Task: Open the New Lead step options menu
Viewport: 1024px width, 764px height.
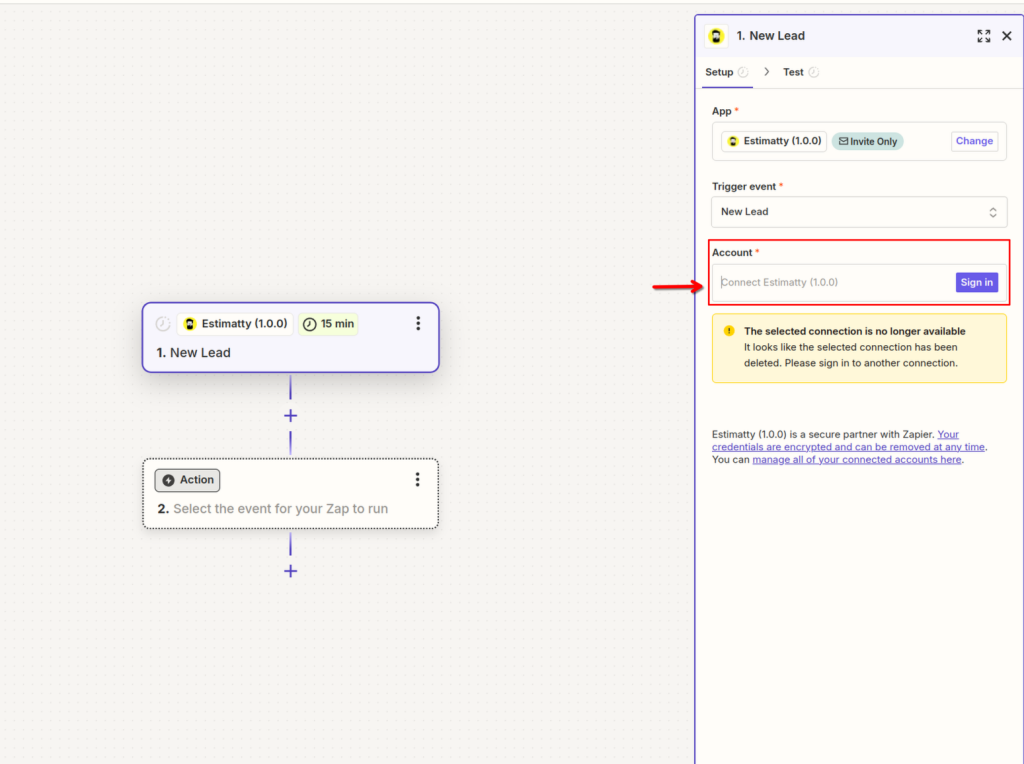Action: pyautogui.click(x=418, y=323)
